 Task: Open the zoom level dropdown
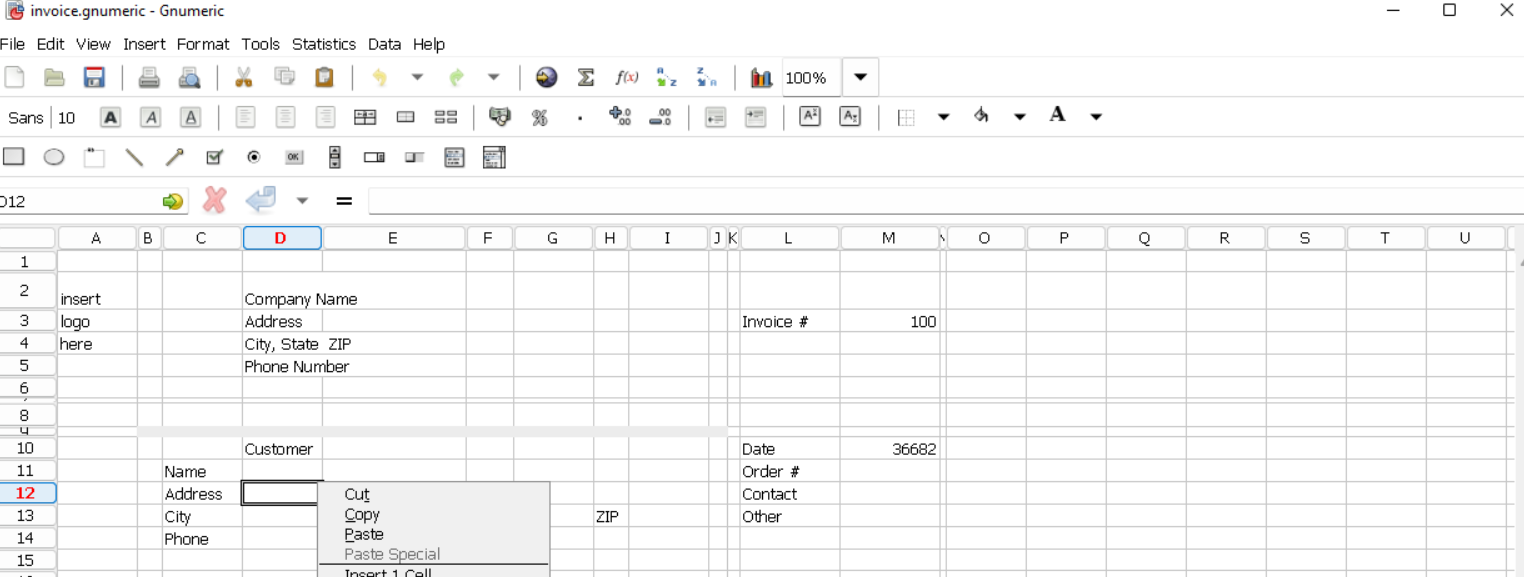tap(858, 77)
